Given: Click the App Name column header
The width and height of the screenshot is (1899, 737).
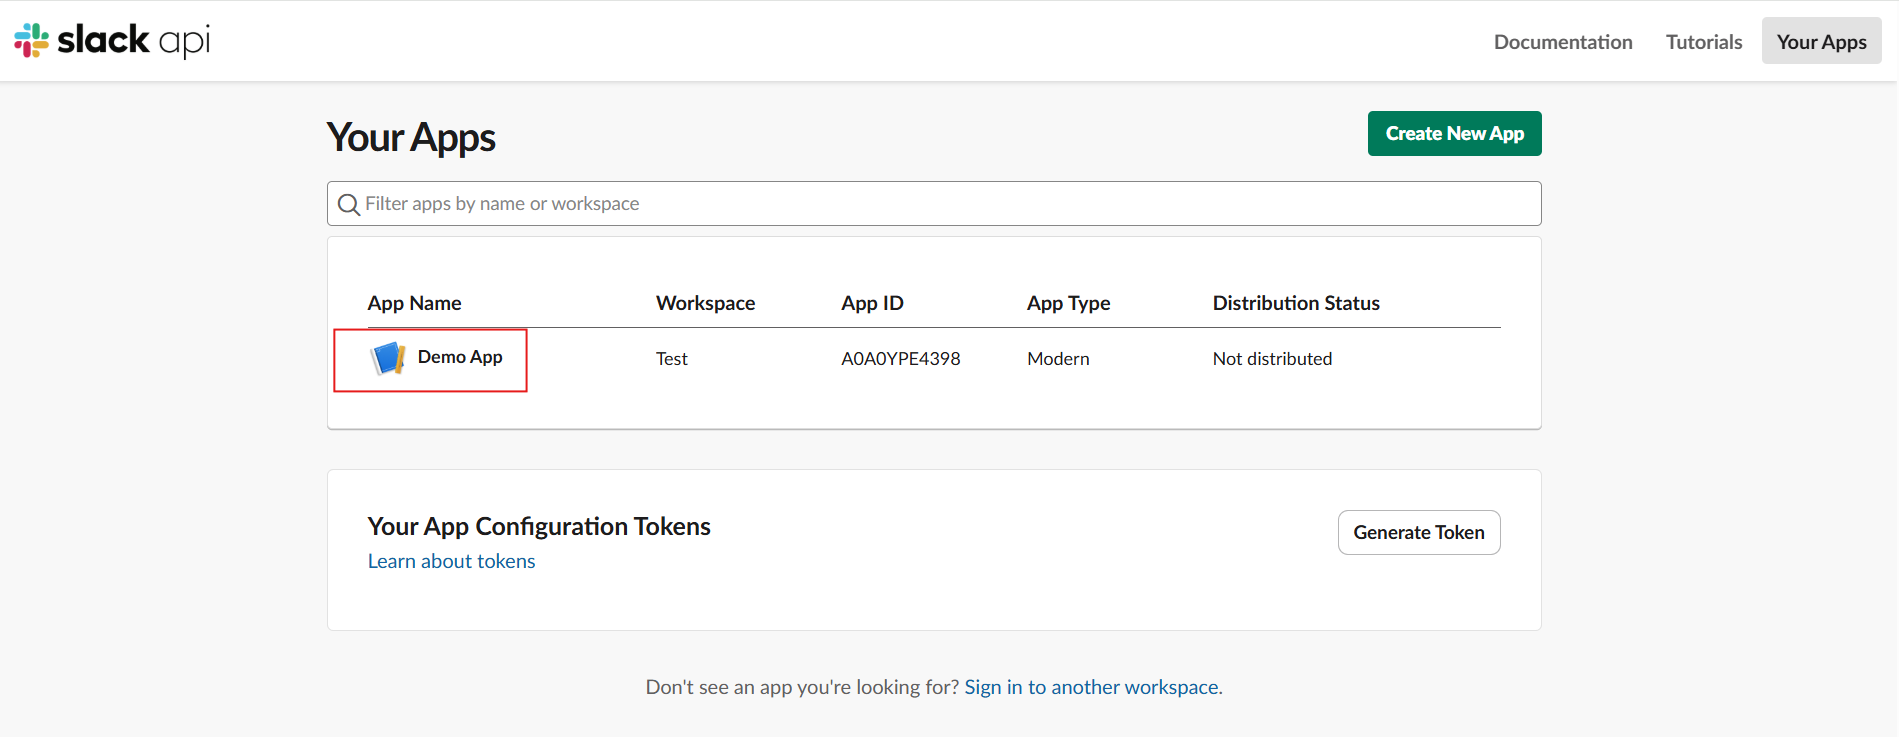Looking at the screenshot, I should [x=414, y=303].
